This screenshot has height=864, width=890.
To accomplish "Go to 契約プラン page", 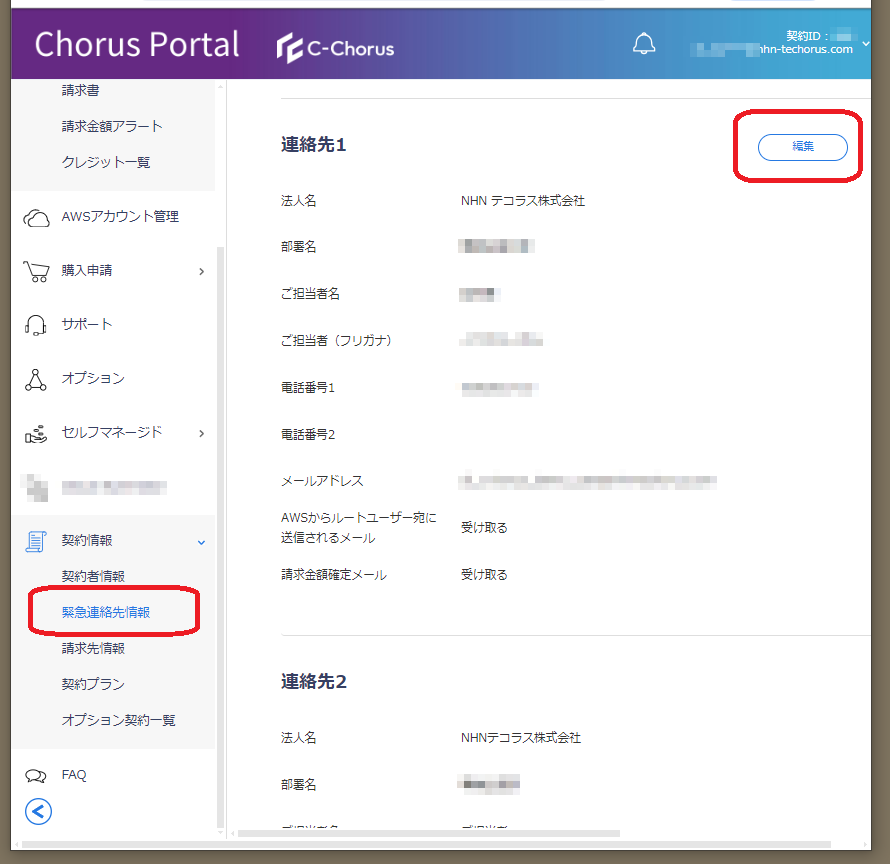I will pos(93,684).
